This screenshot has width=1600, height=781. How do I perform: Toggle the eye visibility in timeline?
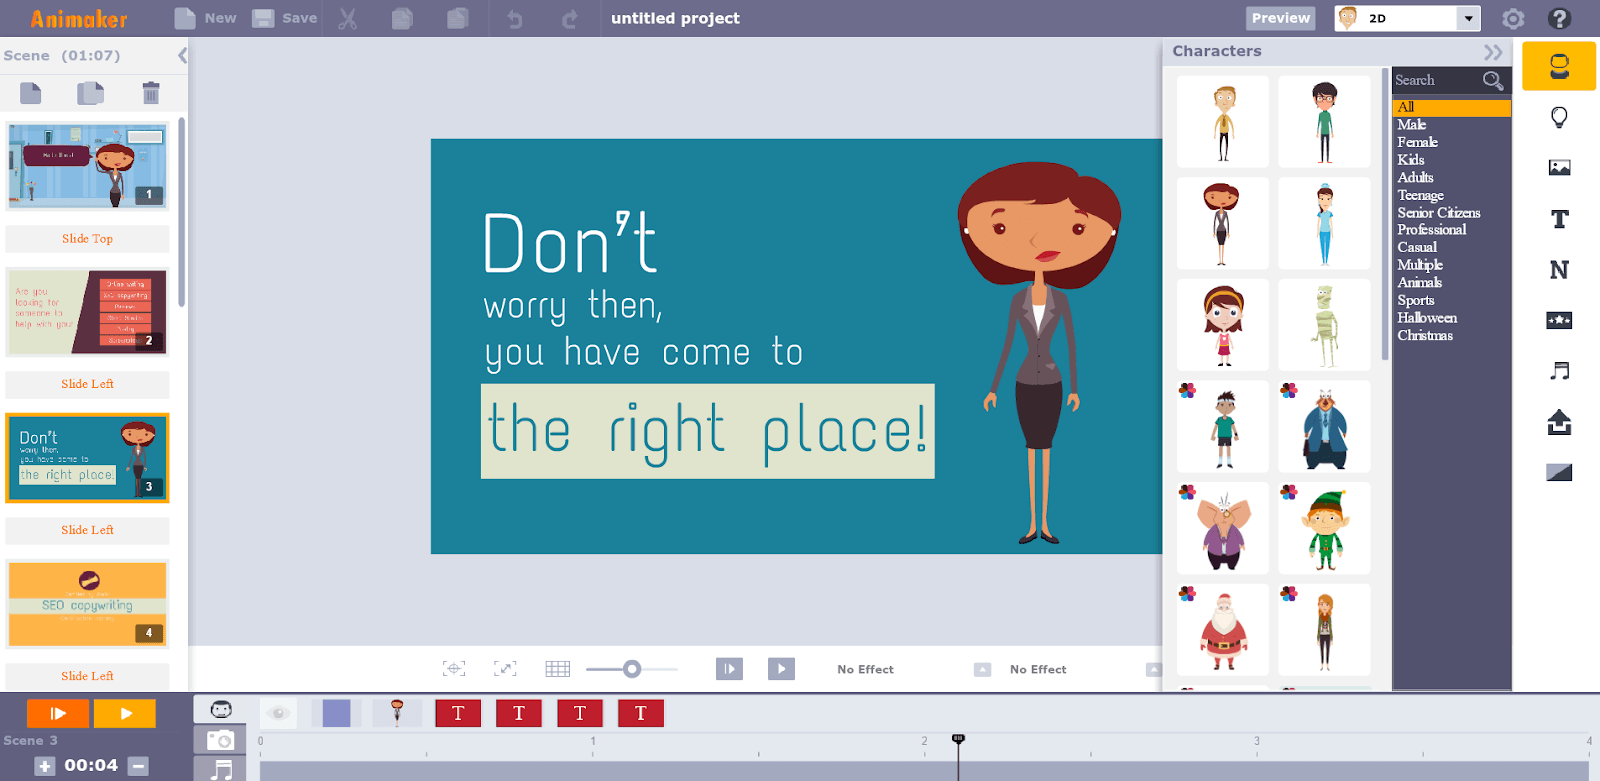point(279,713)
